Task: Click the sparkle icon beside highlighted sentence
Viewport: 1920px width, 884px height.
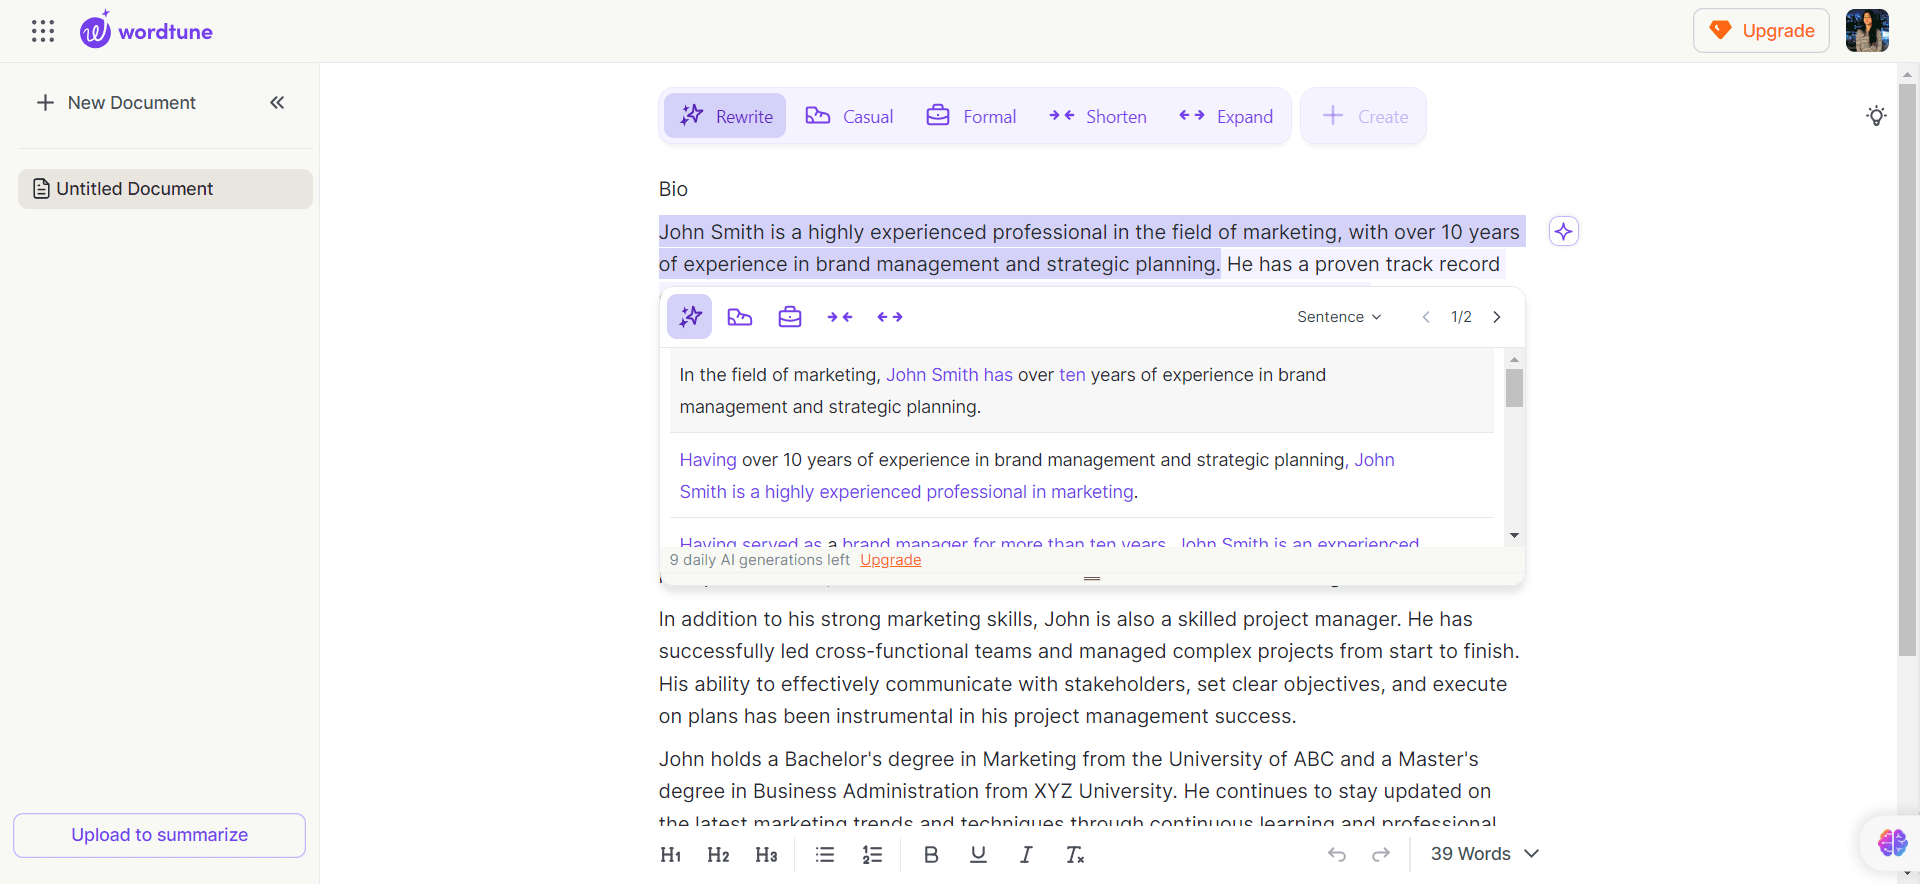Action: (1563, 232)
